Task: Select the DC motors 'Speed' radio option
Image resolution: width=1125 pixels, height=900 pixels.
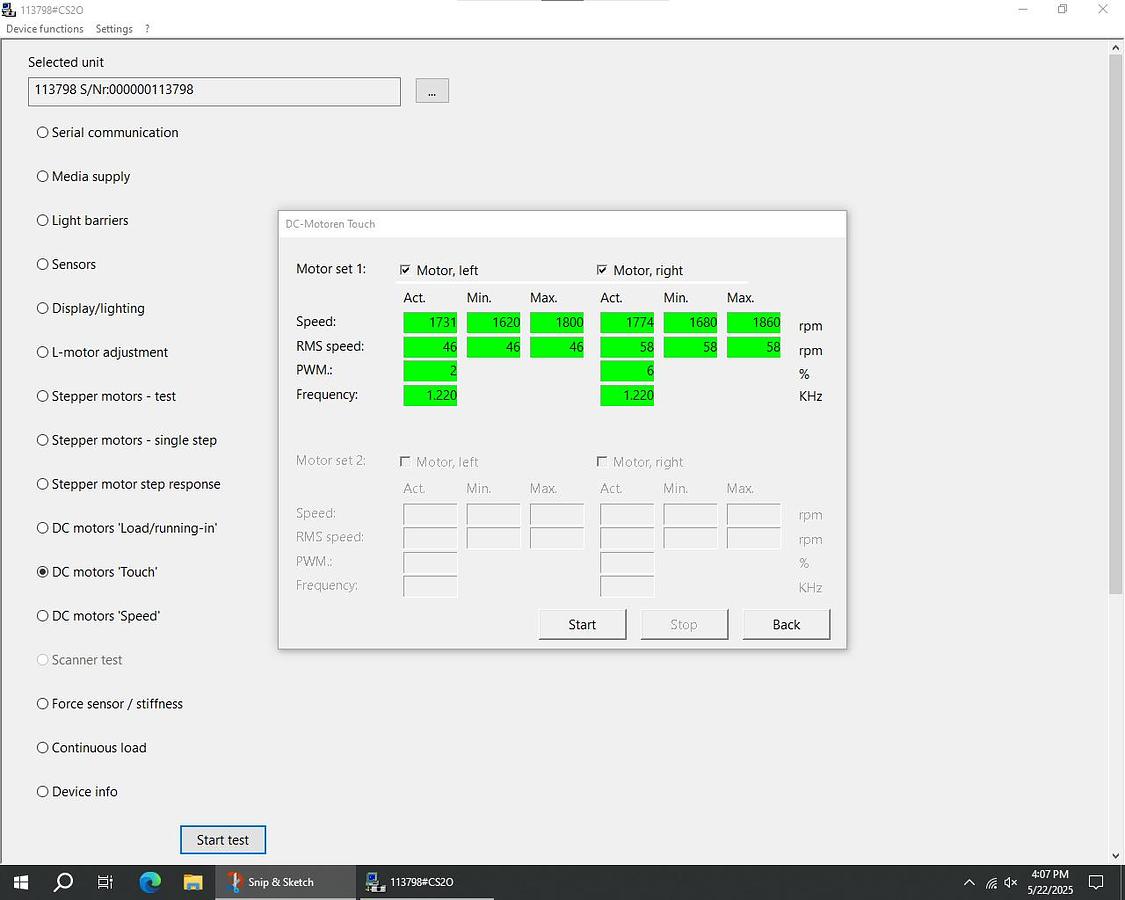Action: point(43,616)
